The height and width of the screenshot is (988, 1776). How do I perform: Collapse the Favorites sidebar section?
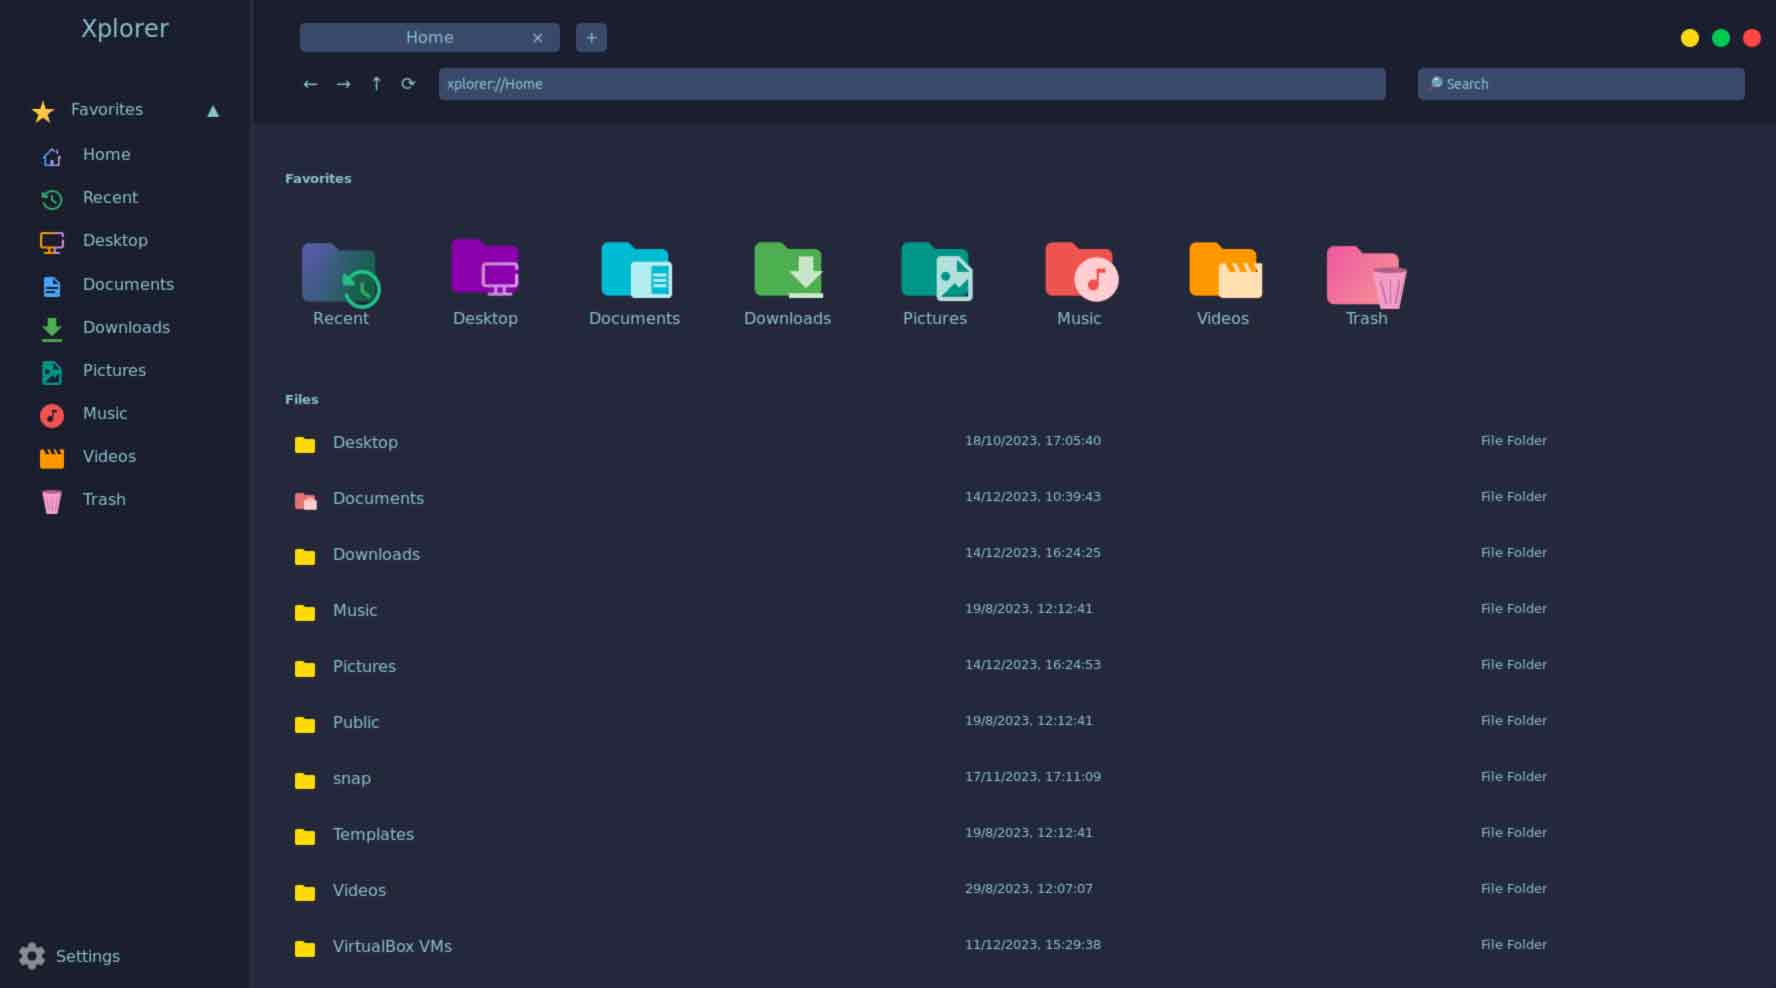(x=213, y=111)
